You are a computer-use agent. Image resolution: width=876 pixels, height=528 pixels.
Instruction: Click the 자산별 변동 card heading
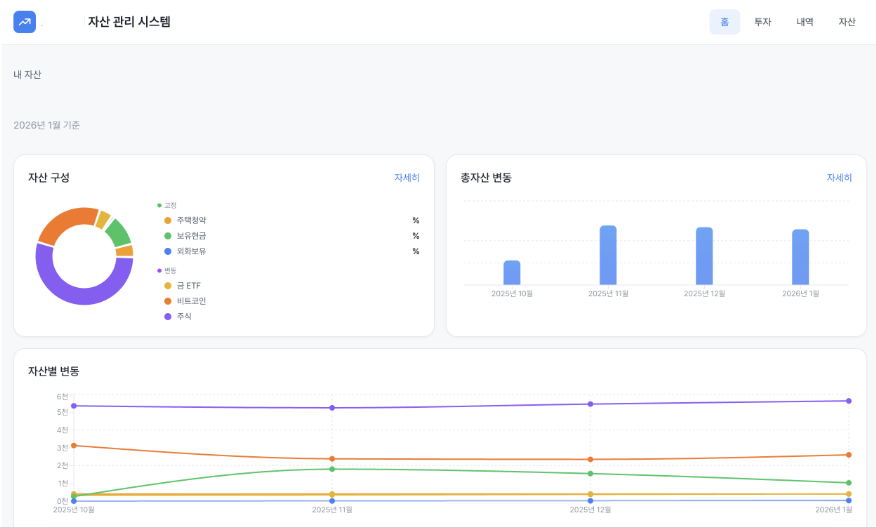pyautogui.click(x=54, y=371)
